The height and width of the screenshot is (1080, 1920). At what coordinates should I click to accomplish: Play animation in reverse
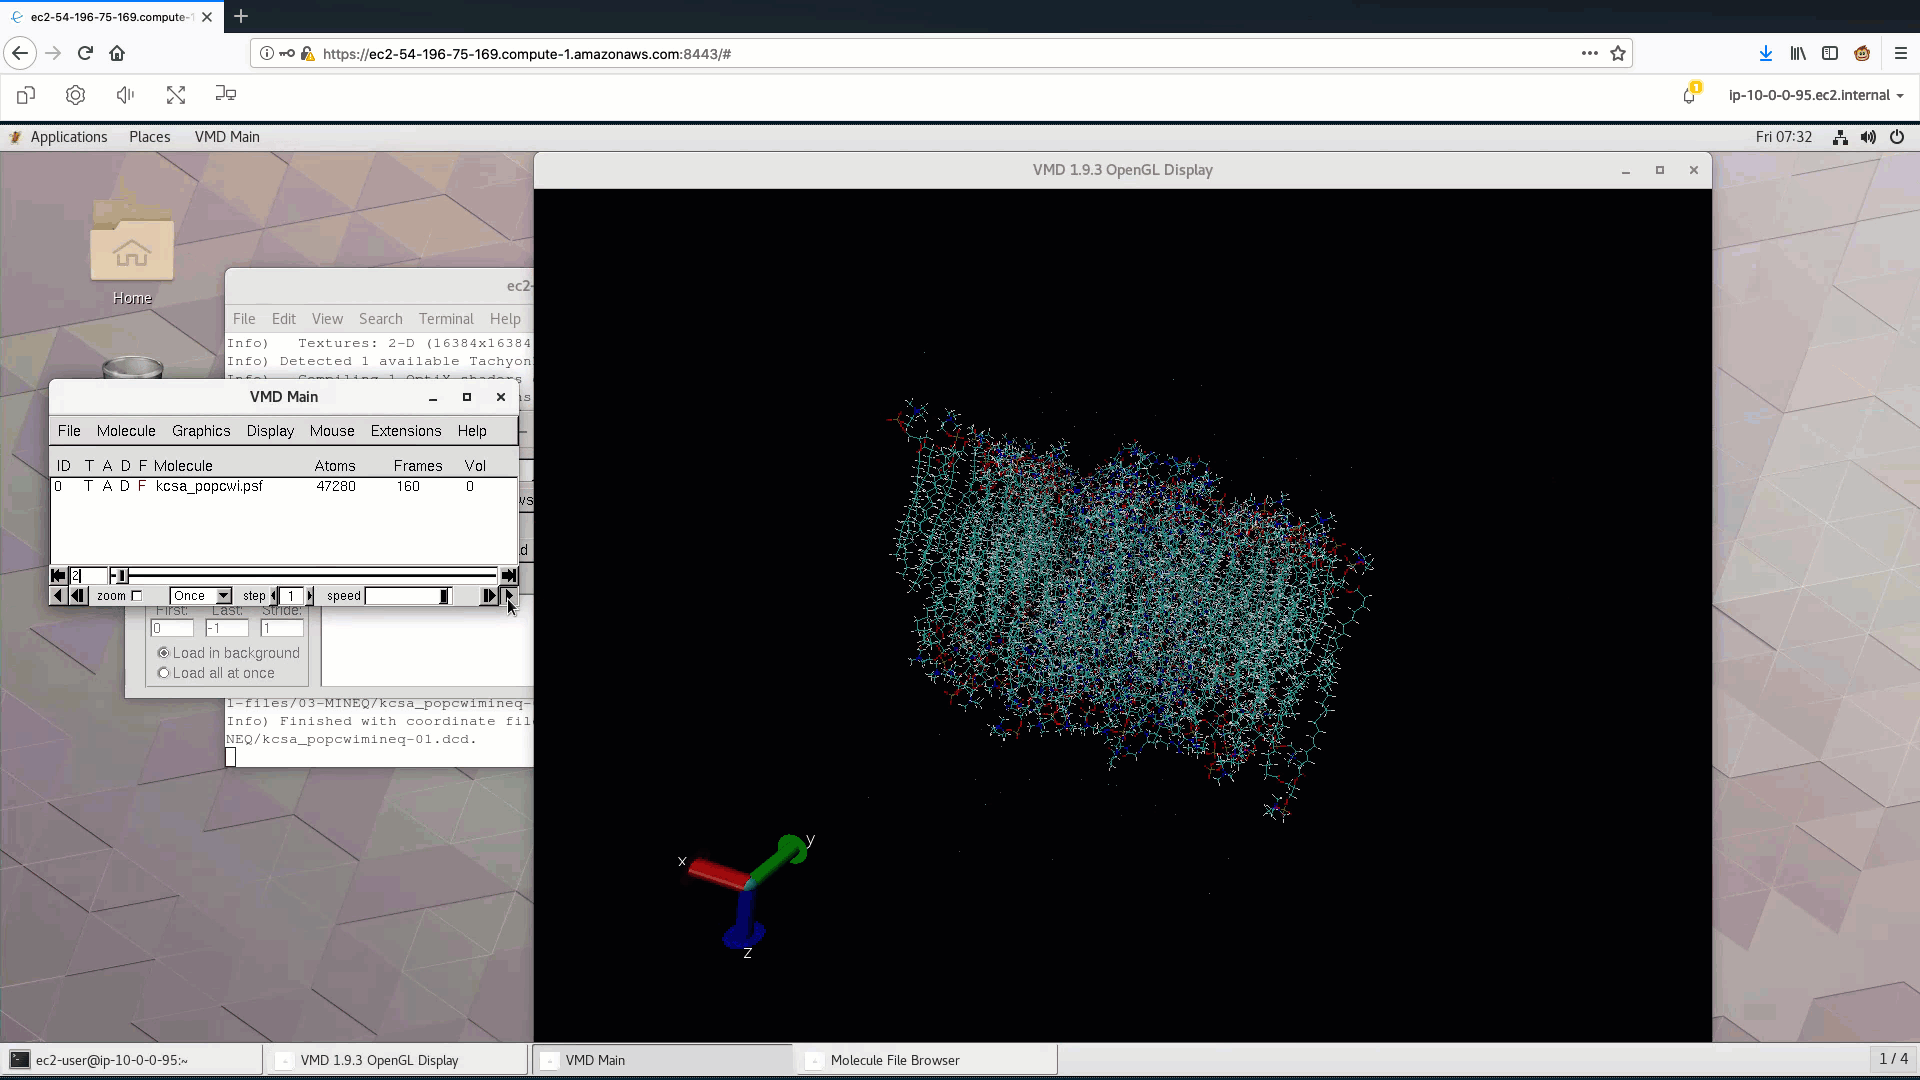(x=57, y=596)
